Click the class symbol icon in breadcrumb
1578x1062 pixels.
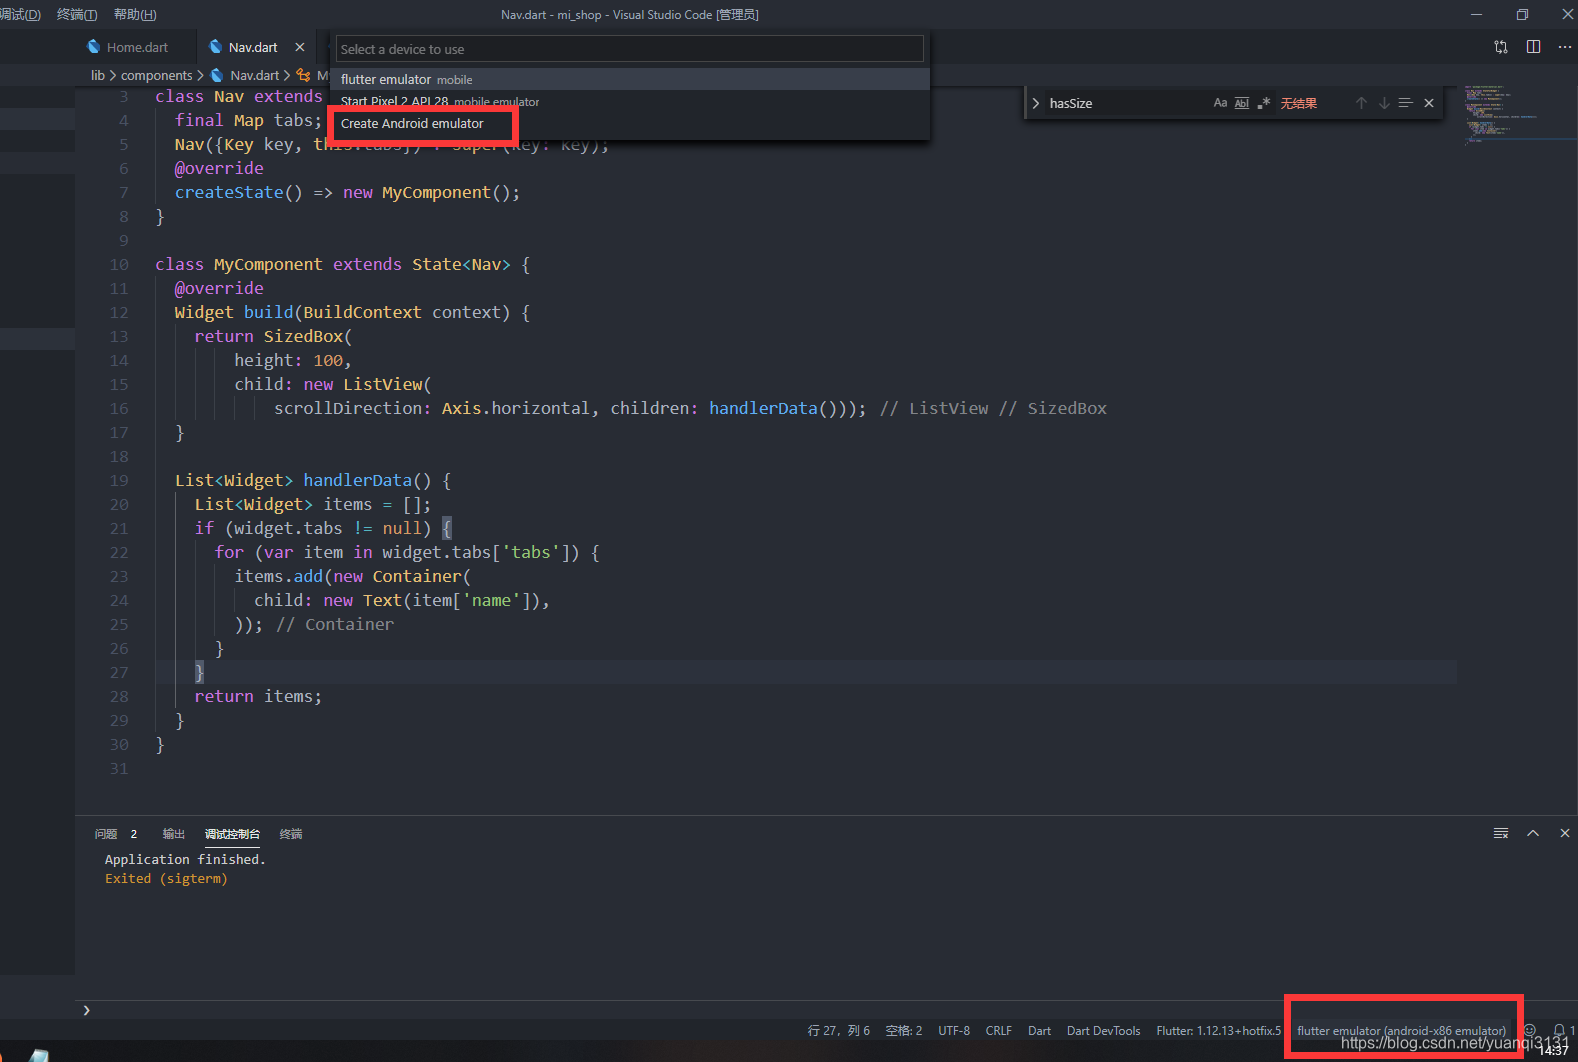pos(303,75)
